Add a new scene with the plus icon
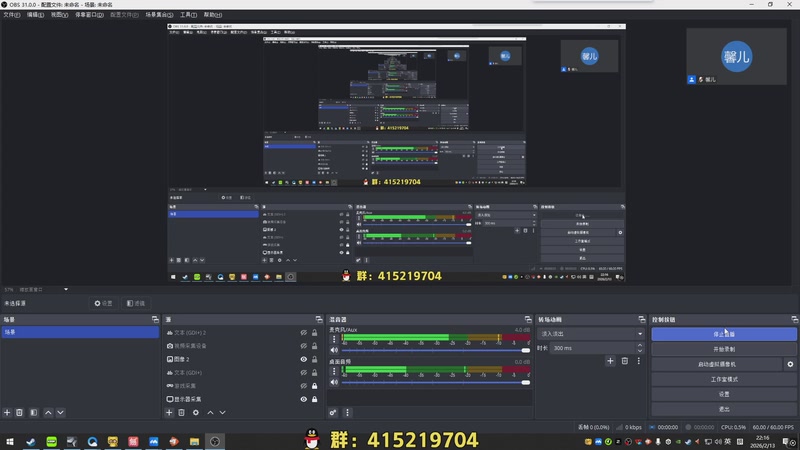 (7, 412)
